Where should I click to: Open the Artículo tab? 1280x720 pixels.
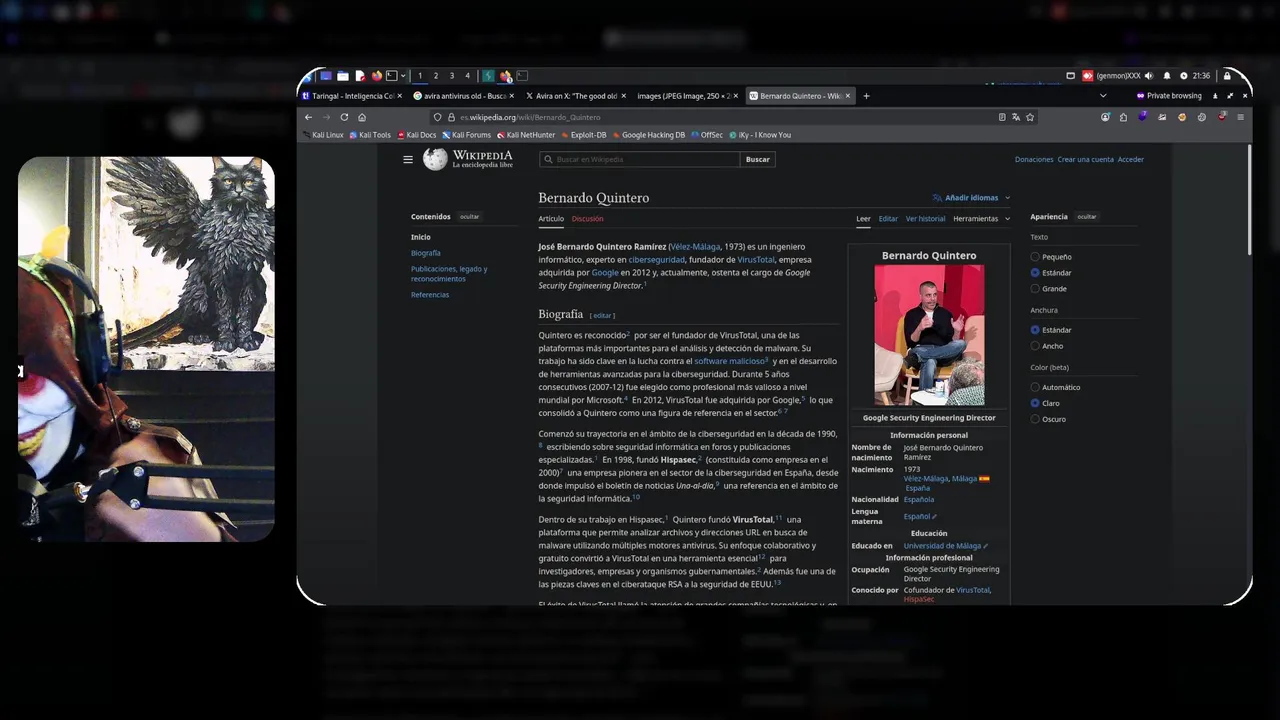(x=551, y=218)
